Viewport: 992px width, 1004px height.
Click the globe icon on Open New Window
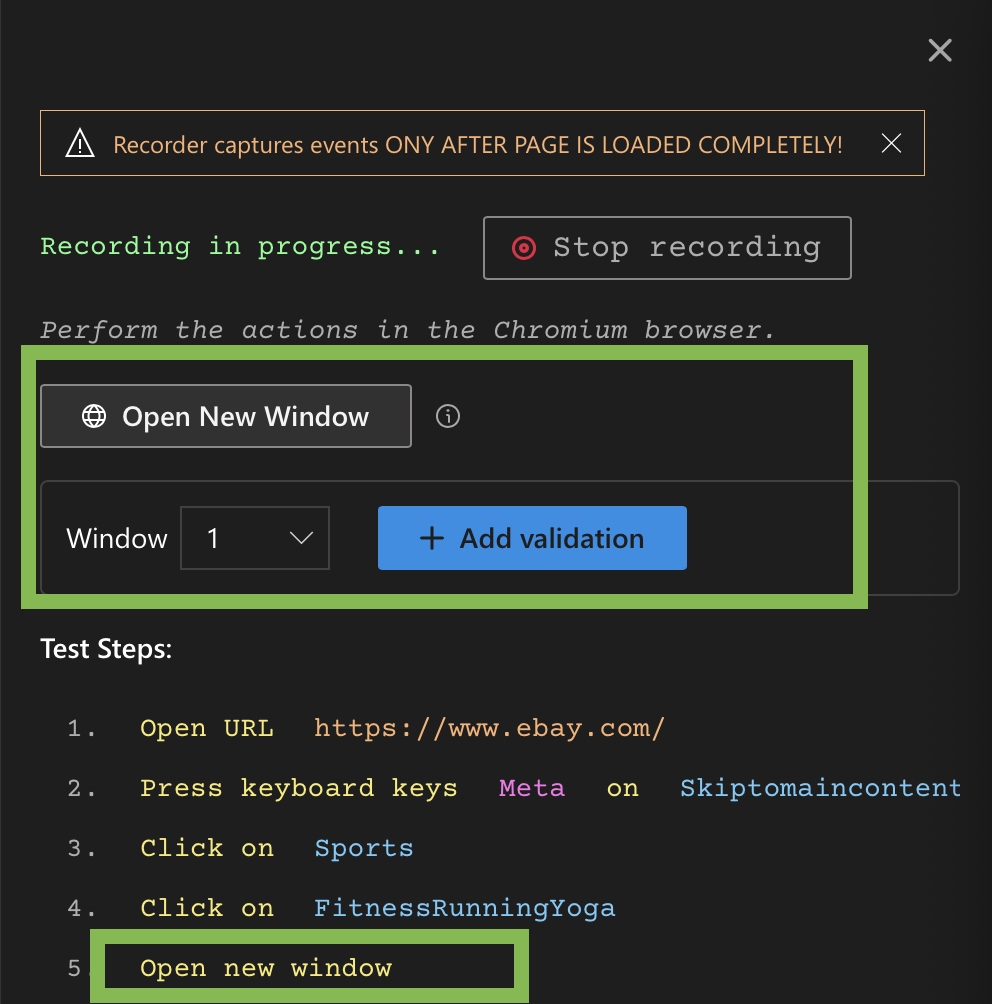[94, 416]
